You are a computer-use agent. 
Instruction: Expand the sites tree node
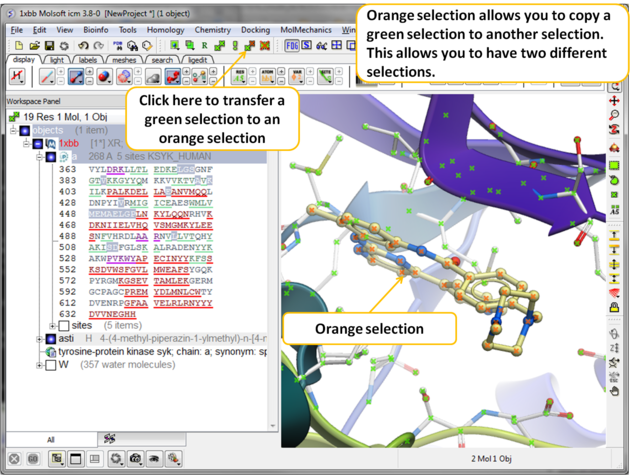tap(51, 326)
